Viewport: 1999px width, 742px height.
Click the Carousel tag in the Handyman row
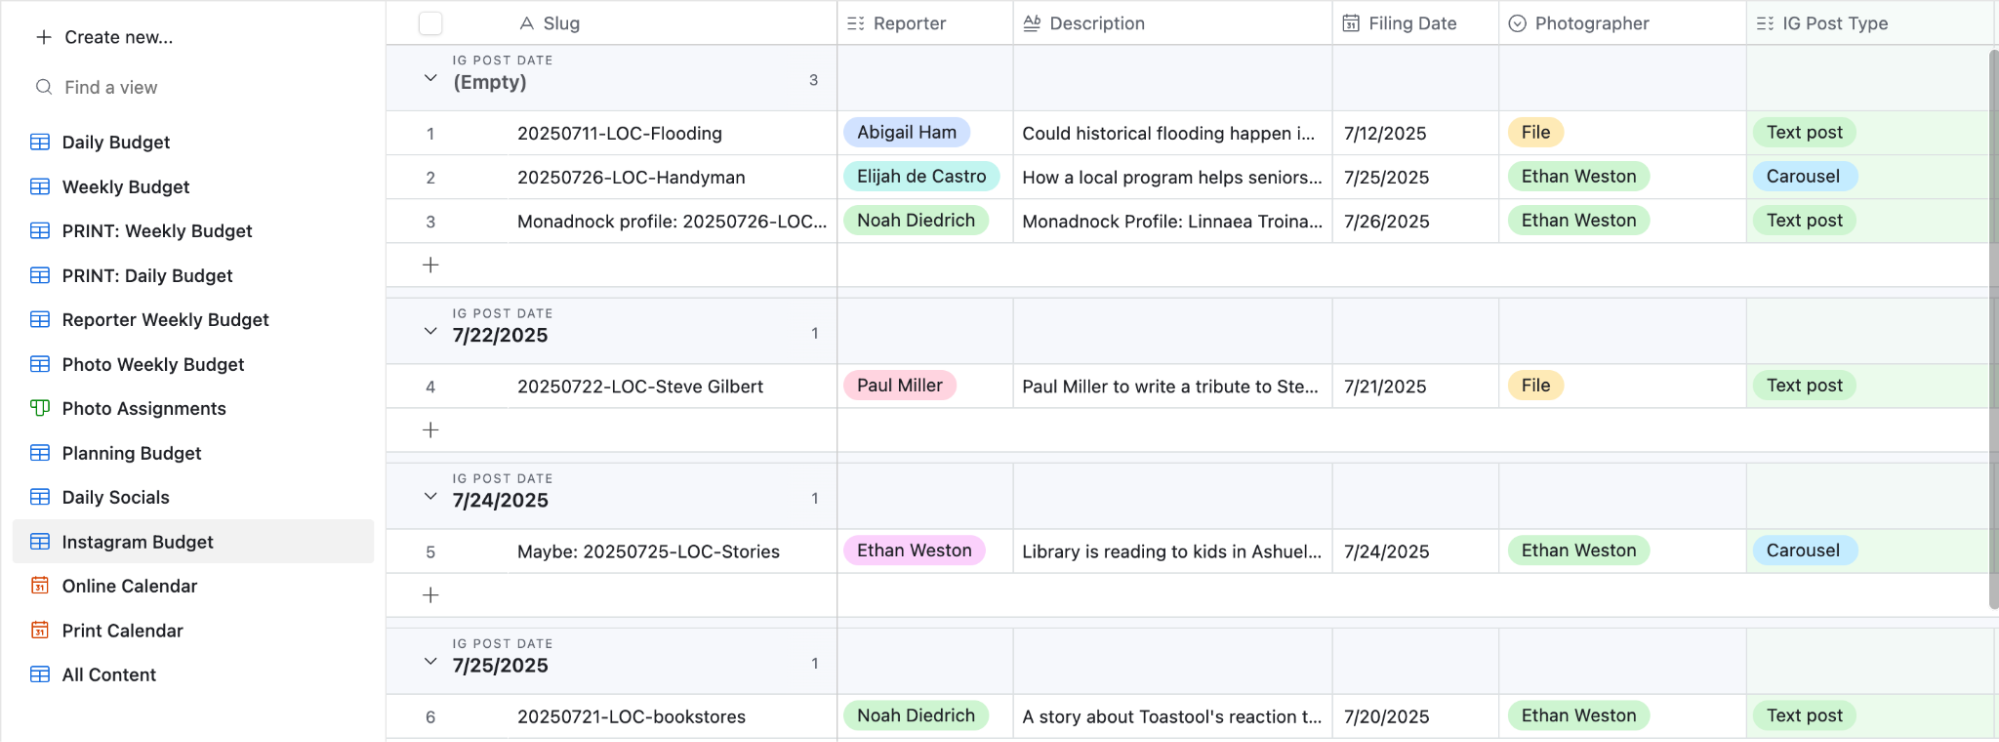coord(1803,176)
